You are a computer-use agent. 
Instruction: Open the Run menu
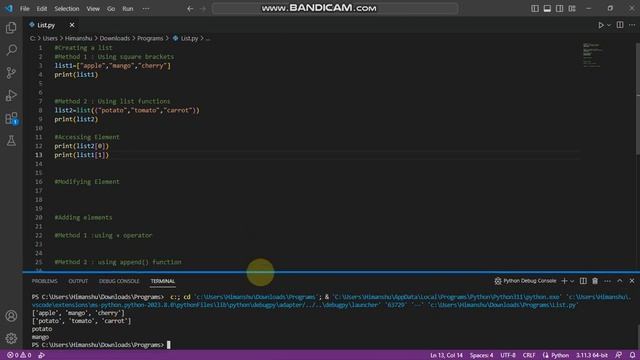point(128,9)
